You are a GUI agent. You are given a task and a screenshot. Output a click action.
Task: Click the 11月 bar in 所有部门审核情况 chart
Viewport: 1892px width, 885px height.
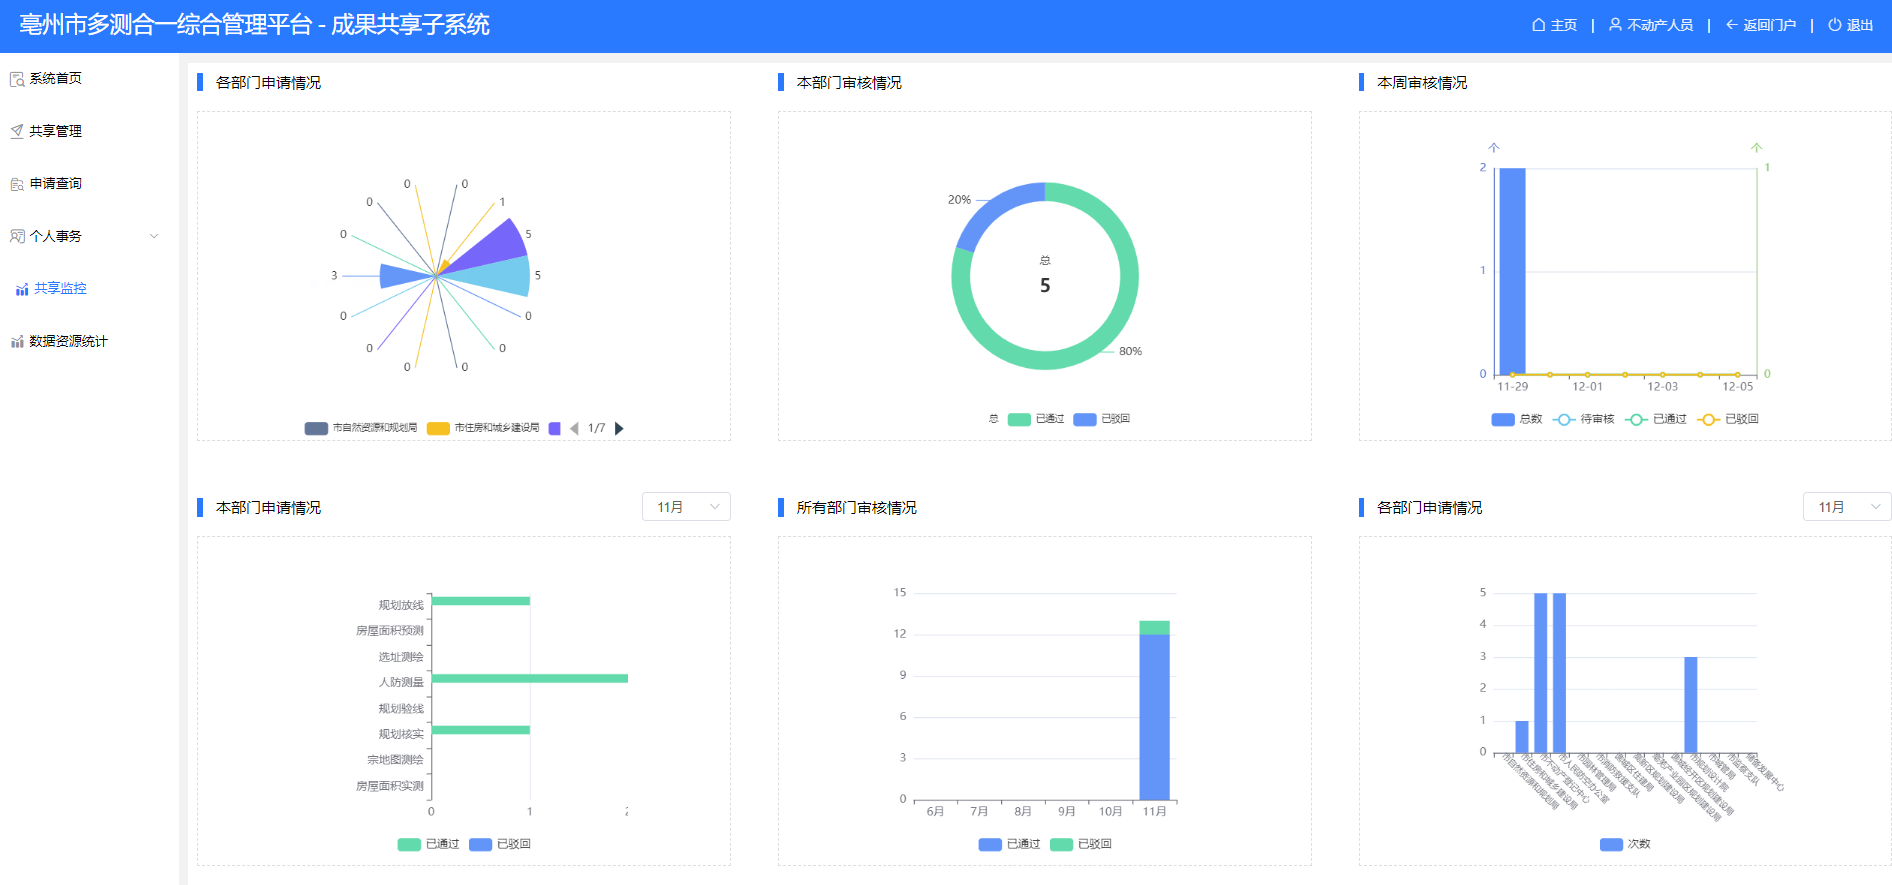pyautogui.click(x=1154, y=715)
